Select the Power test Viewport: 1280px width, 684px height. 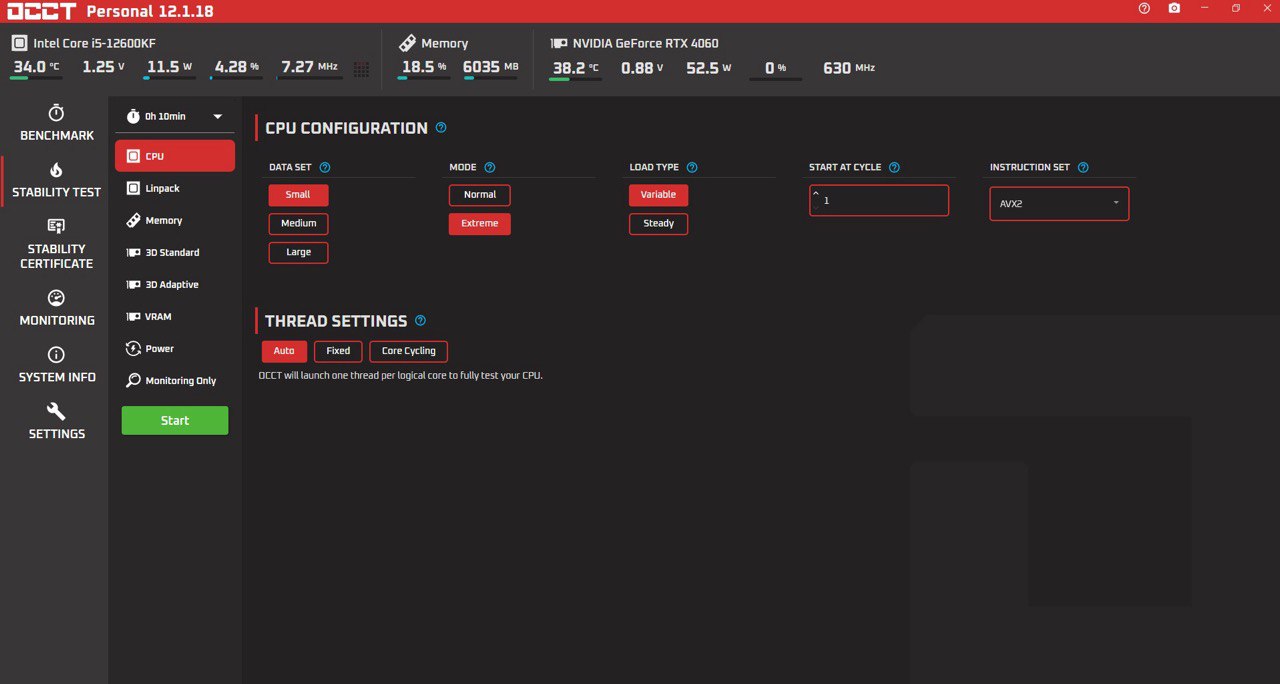point(175,348)
